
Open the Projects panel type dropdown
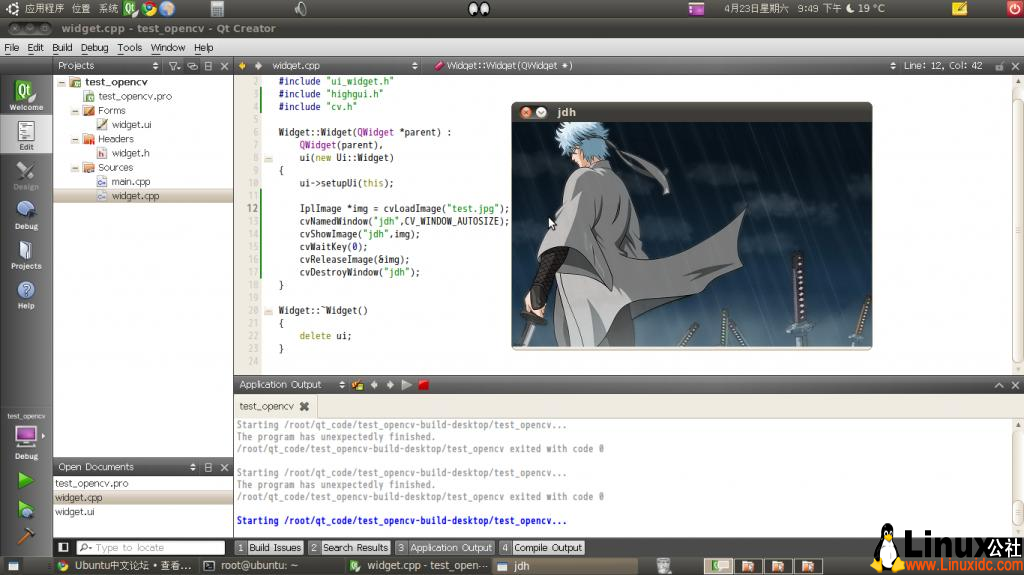108,66
